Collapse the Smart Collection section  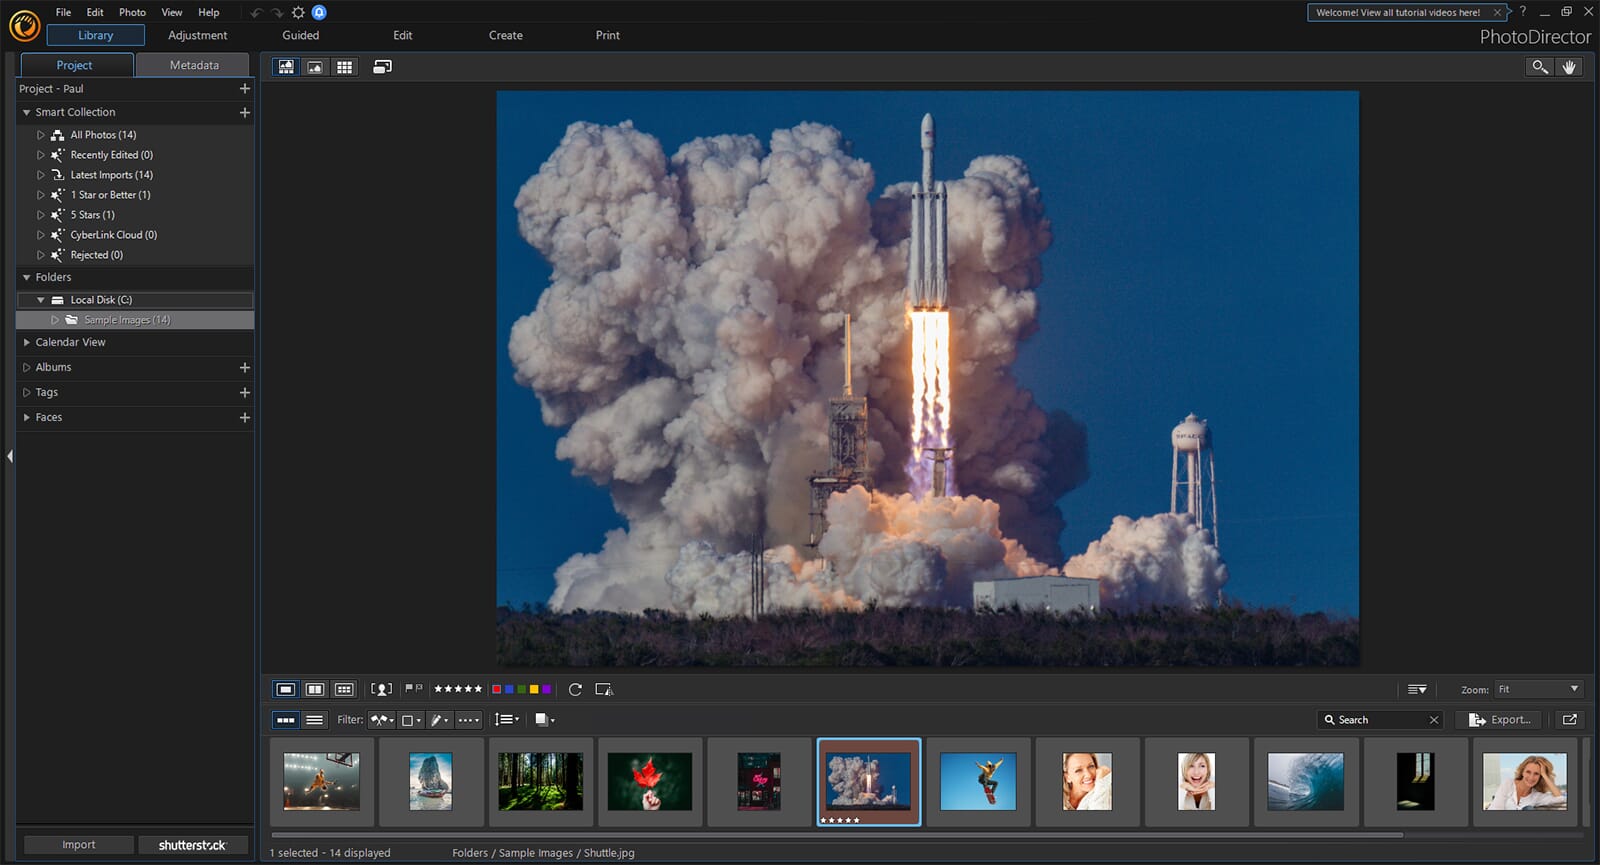tap(27, 113)
